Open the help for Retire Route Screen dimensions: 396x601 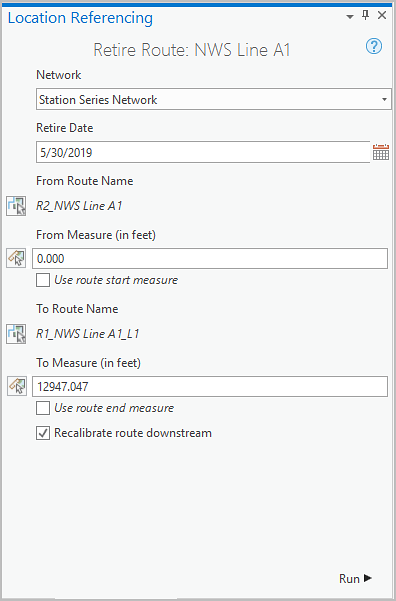point(374,46)
